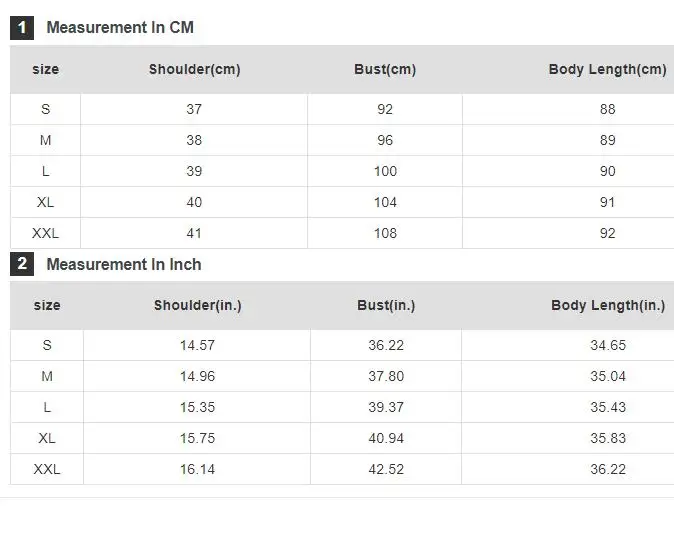The height and width of the screenshot is (537, 674).
Task: Click the bust value 100 for size L
Action: tap(385, 171)
